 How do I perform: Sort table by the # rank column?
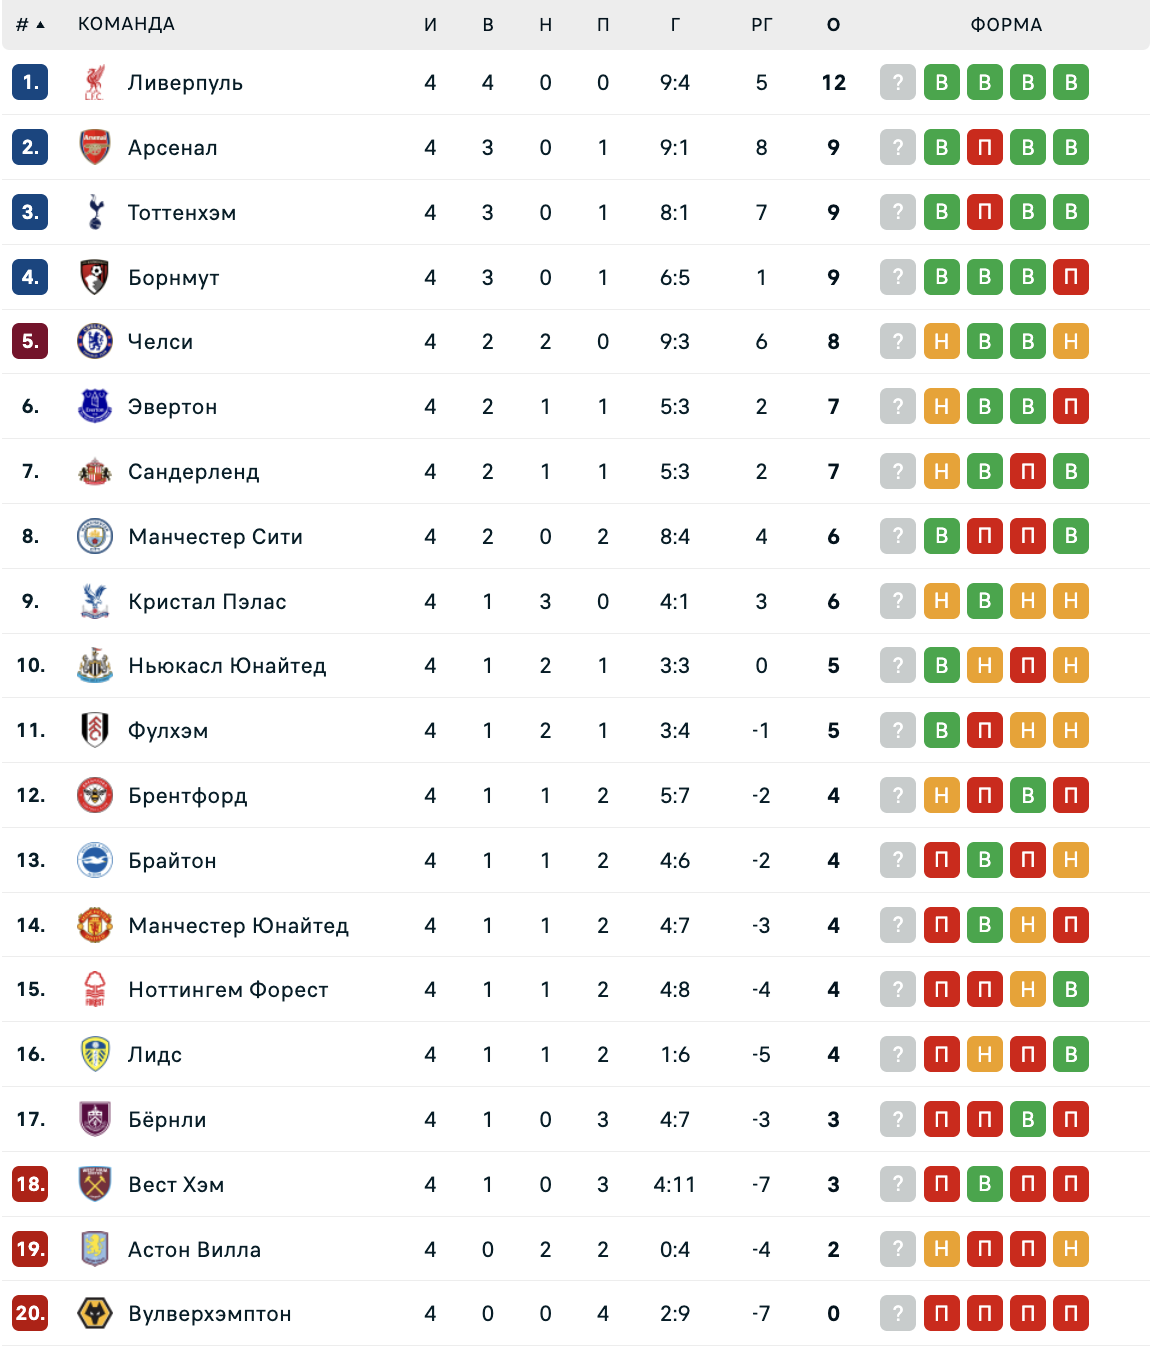coord(30,24)
